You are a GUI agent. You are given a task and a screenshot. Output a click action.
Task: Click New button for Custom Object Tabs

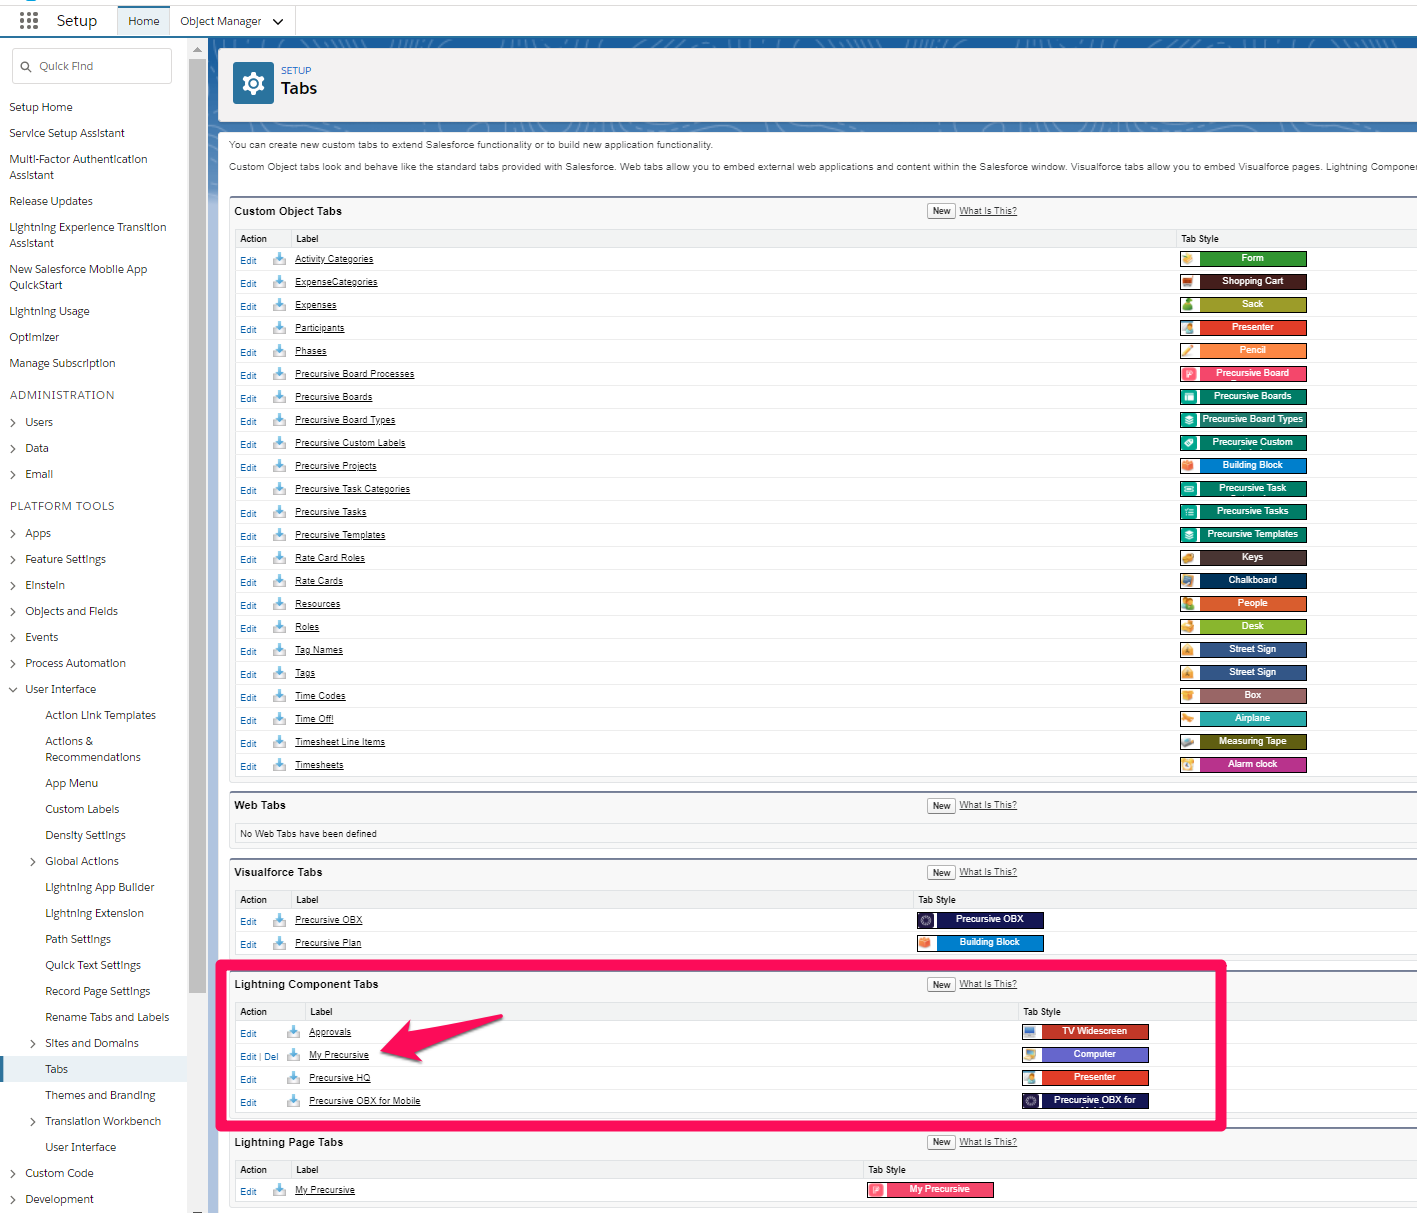[941, 211]
